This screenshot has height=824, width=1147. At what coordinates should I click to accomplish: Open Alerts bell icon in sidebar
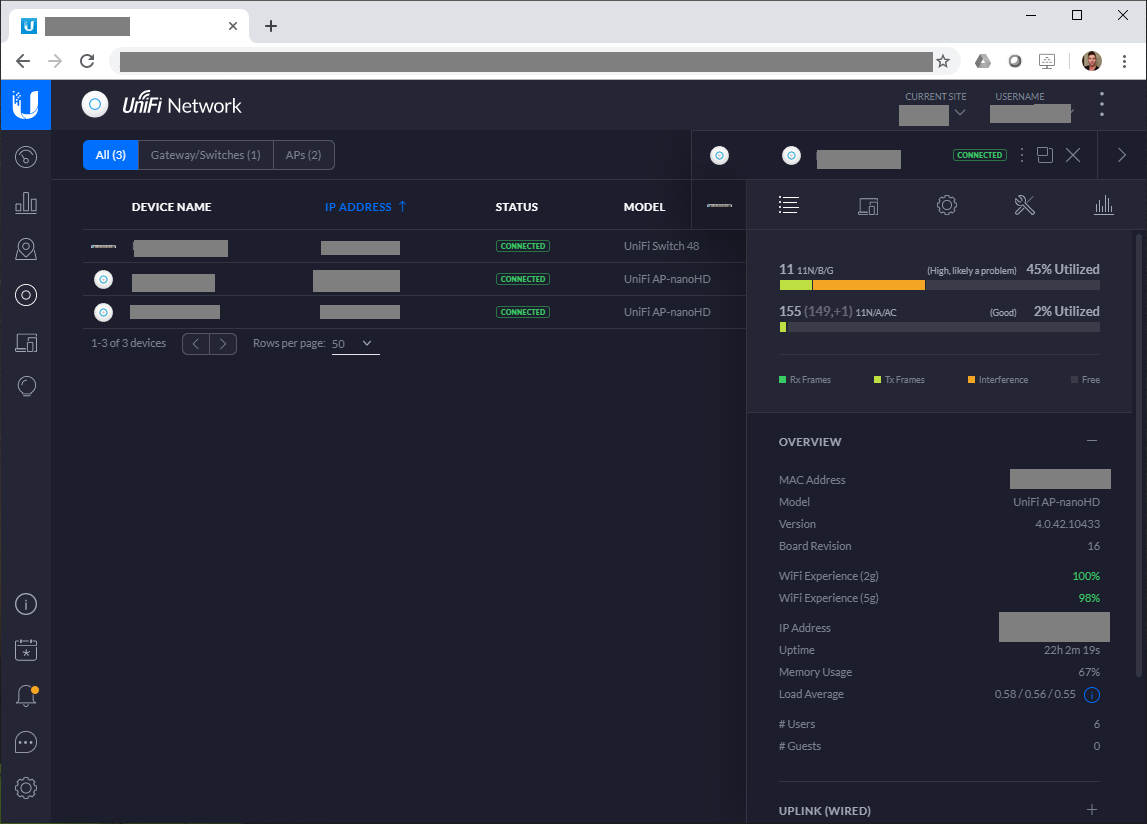pyautogui.click(x=26, y=696)
